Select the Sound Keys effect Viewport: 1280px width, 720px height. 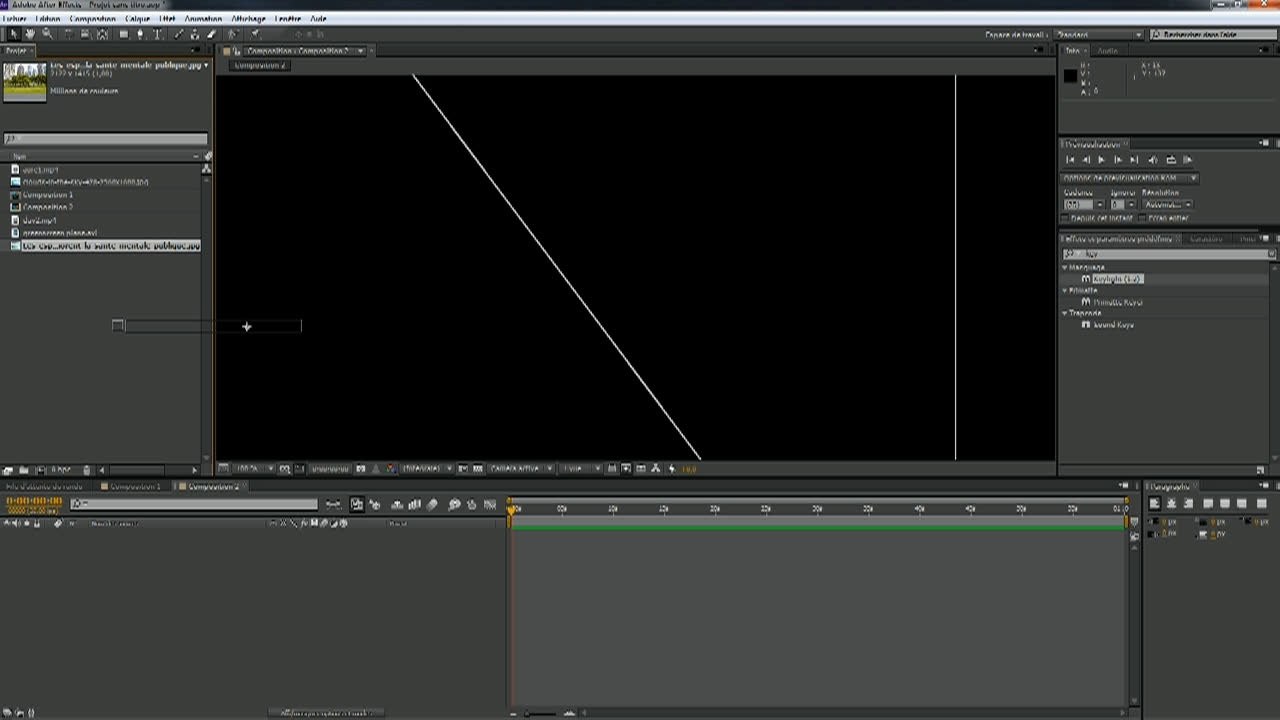click(1113, 324)
